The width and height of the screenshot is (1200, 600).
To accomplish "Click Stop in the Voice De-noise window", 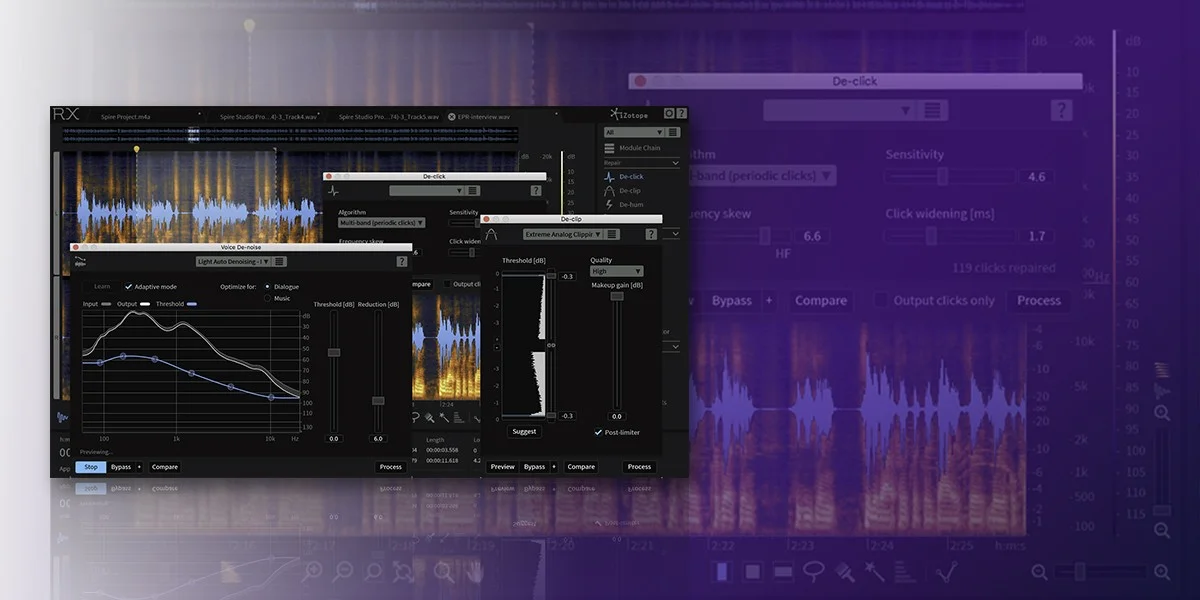I will tap(91, 467).
